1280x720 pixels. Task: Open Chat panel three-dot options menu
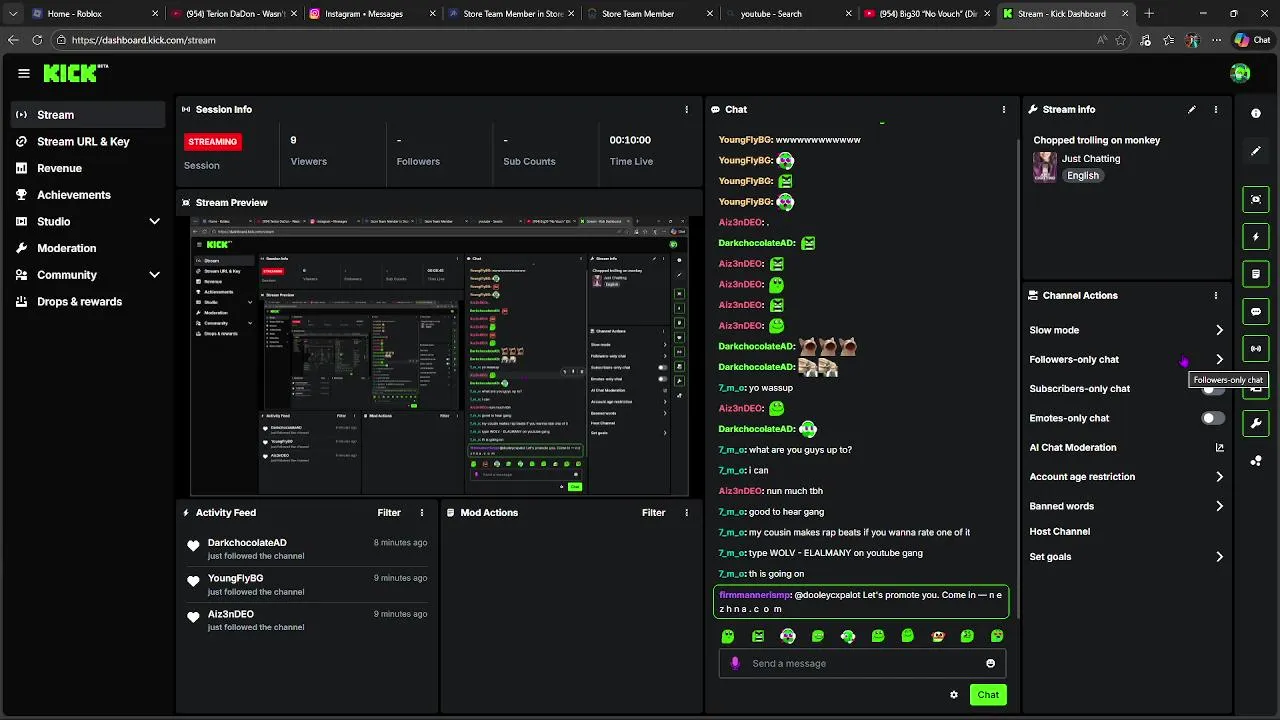point(1004,109)
